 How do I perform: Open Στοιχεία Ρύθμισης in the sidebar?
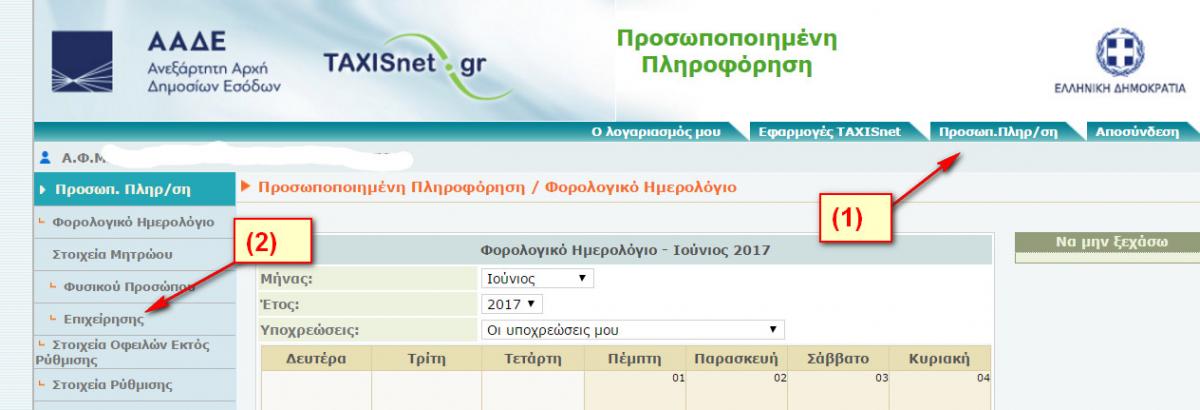coord(112,383)
